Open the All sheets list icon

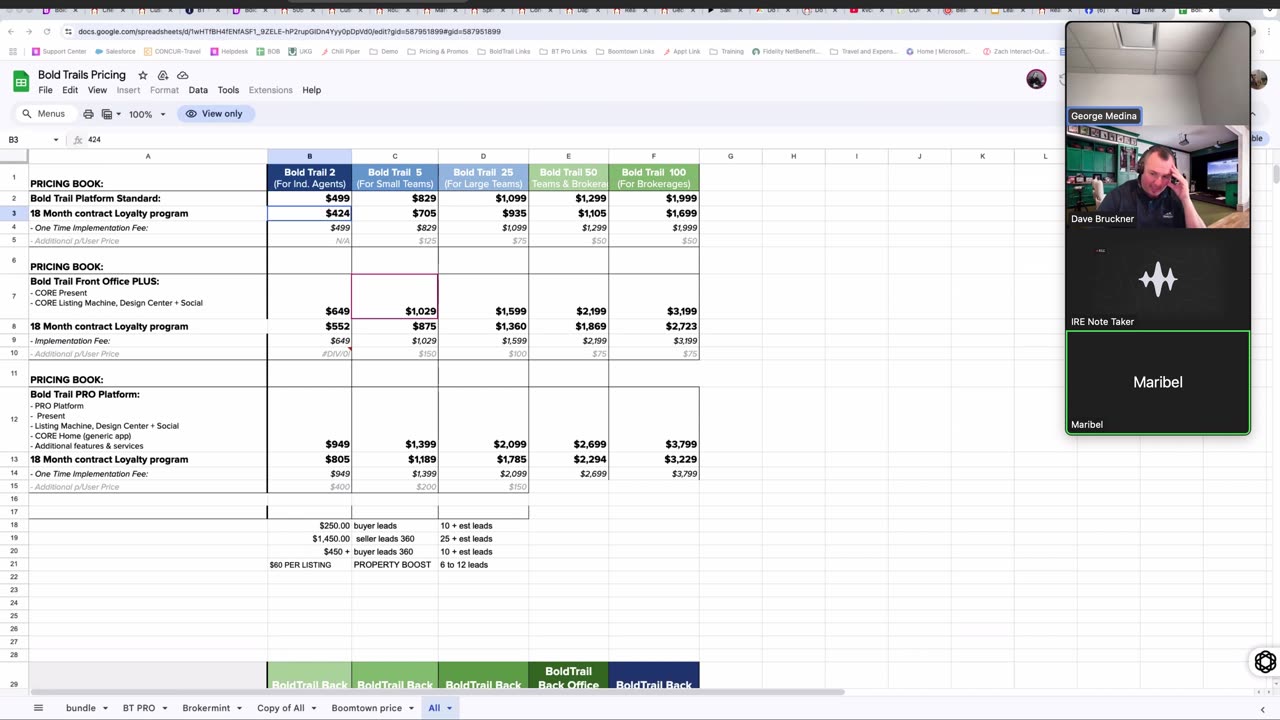(38, 708)
